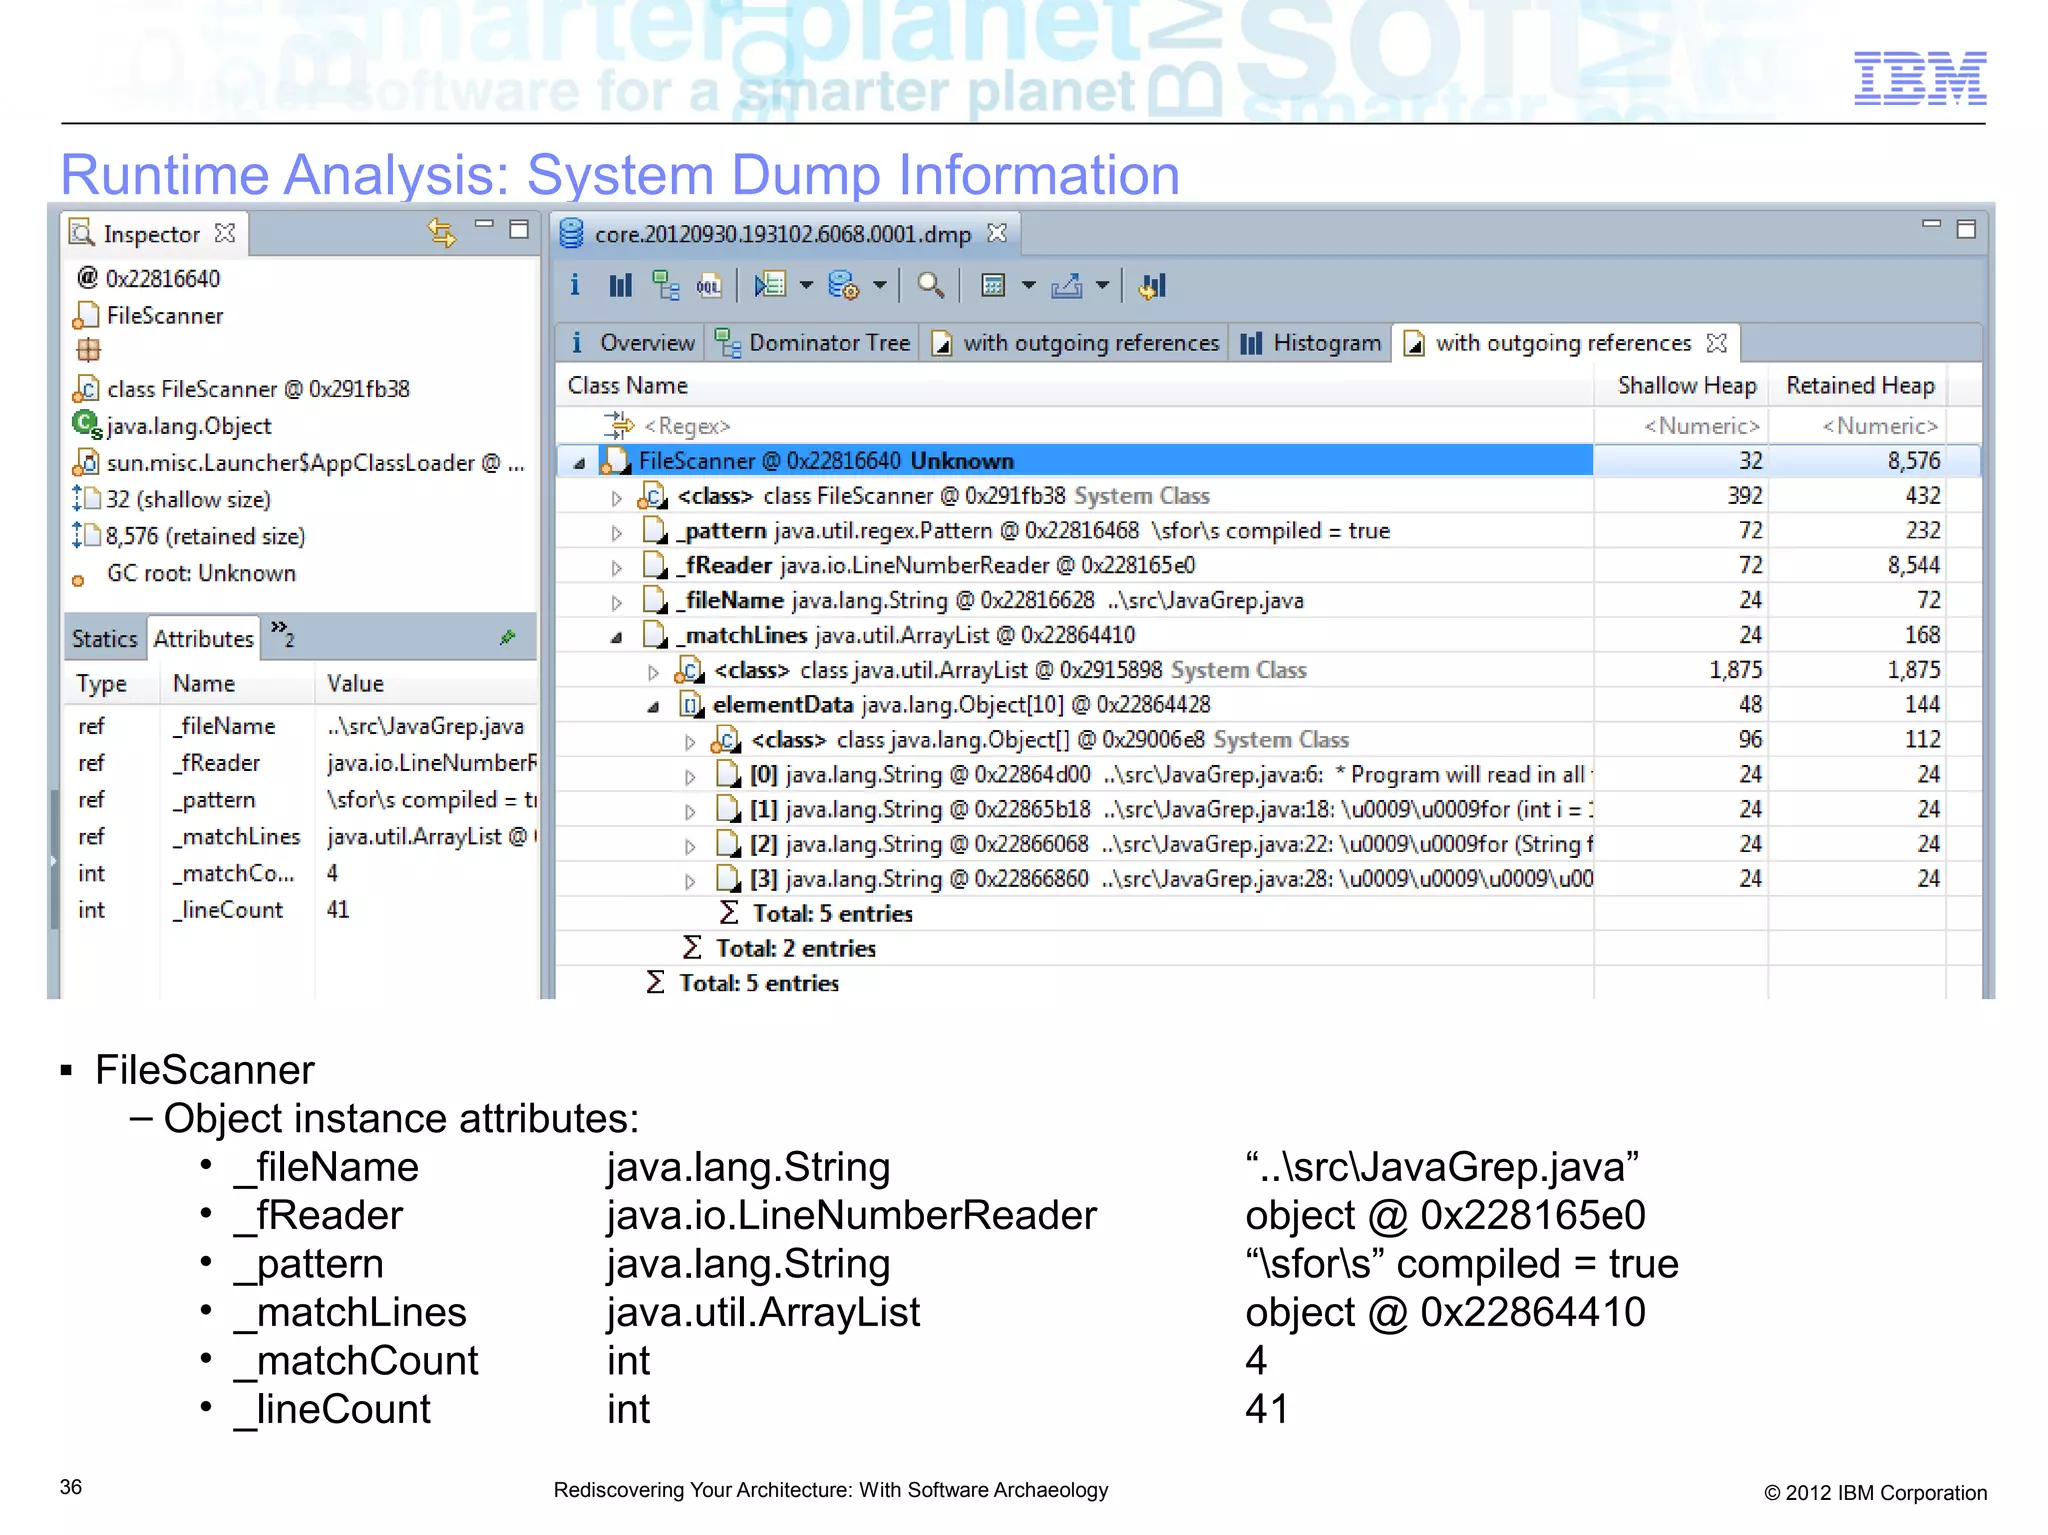Select the 'Total: 2 entries' summary row
Image resolution: width=2048 pixels, height=1535 pixels.
[x=795, y=949]
